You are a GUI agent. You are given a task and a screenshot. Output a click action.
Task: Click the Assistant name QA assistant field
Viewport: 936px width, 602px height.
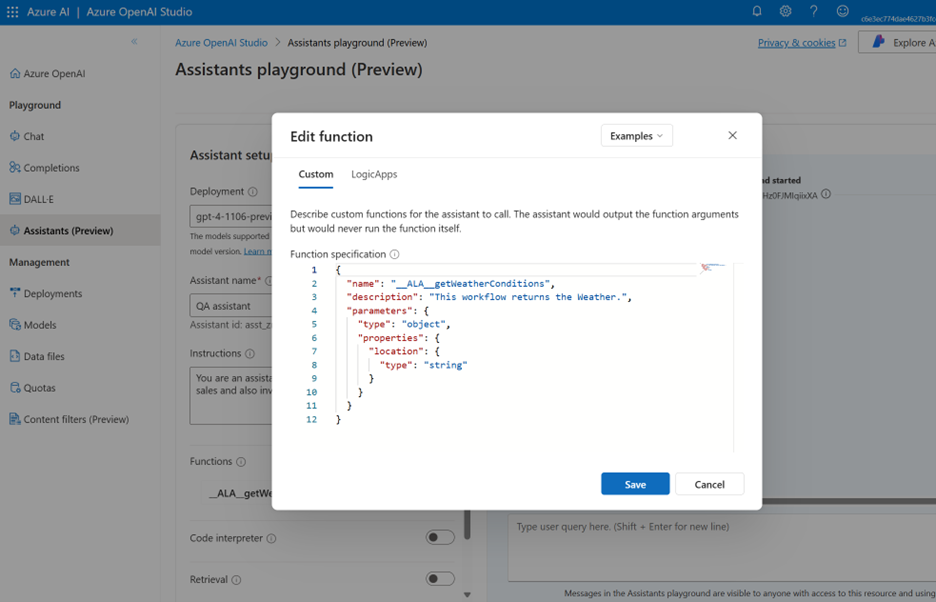231,306
